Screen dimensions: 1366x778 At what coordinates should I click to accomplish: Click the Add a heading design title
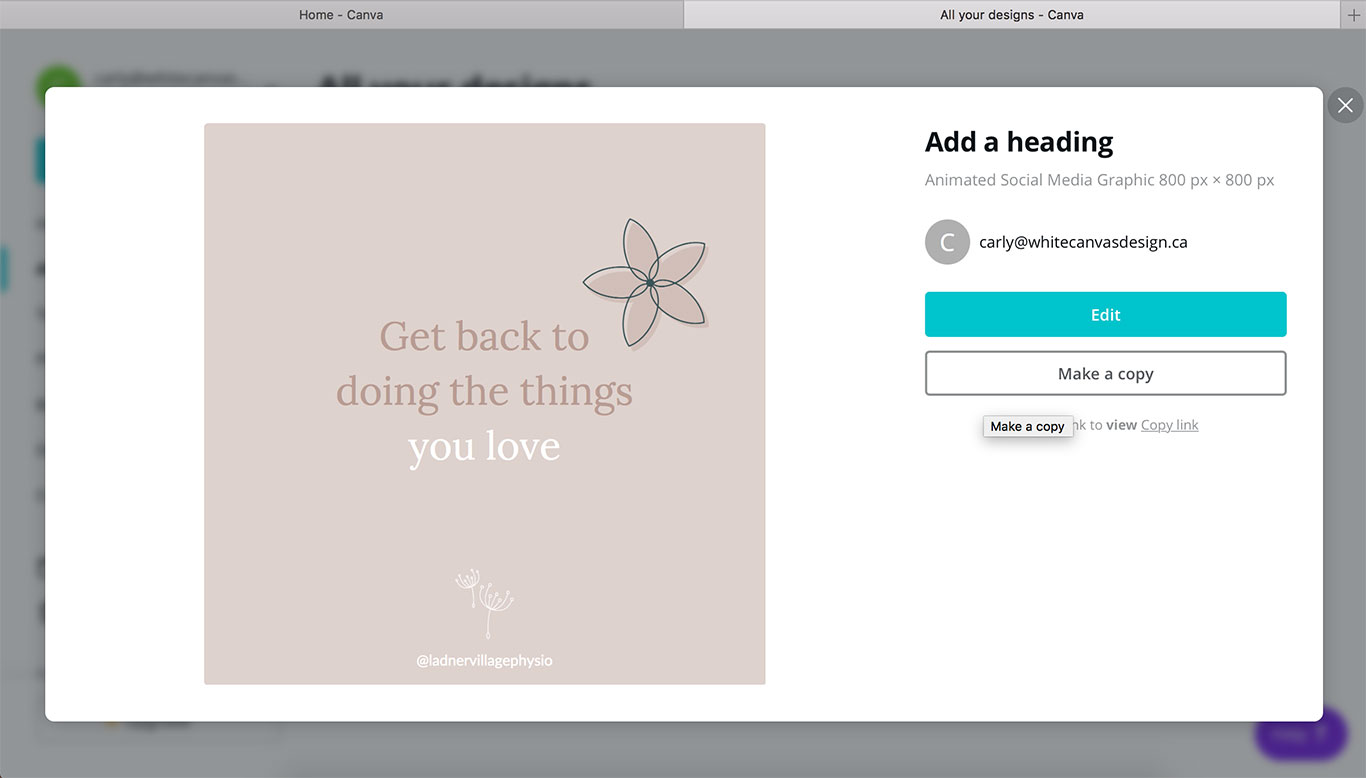[1019, 142]
